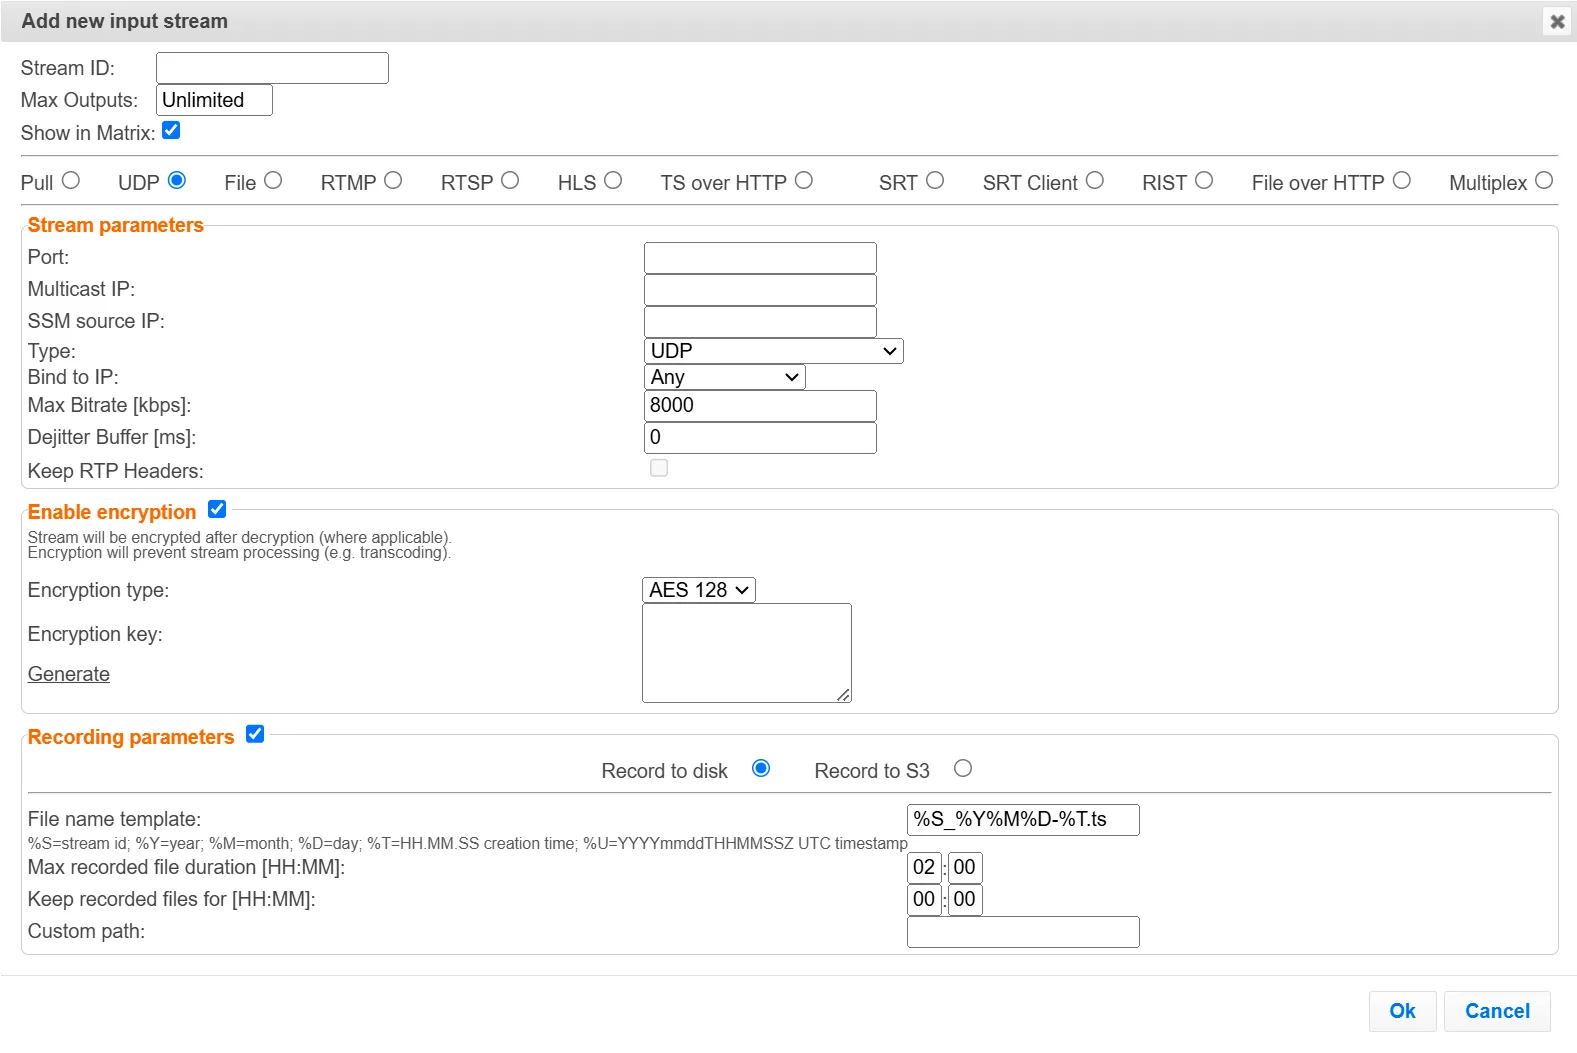Open the Bind to IP dropdown
This screenshot has width=1577, height=1053.
(725, 377)
